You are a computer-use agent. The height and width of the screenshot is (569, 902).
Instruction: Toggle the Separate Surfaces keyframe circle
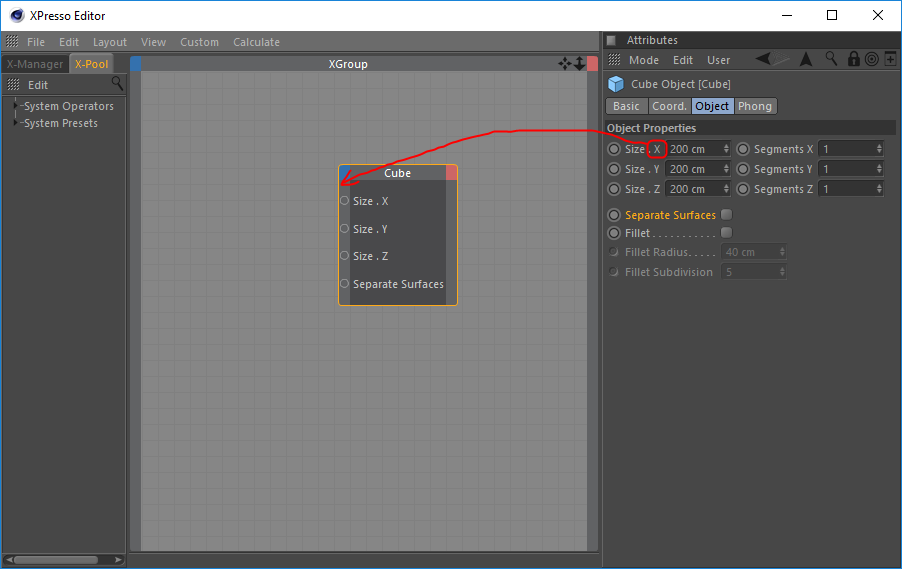coord(614,215)
